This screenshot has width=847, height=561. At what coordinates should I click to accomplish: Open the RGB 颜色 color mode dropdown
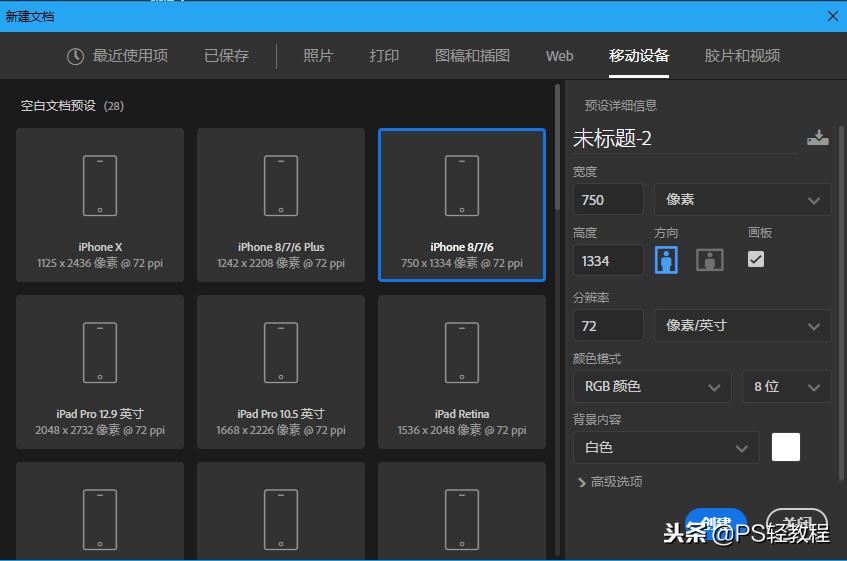coord(651,386)
